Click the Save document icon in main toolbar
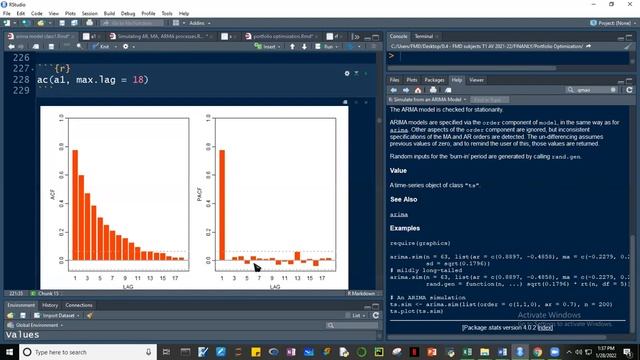640x360 pixels. 62,23
